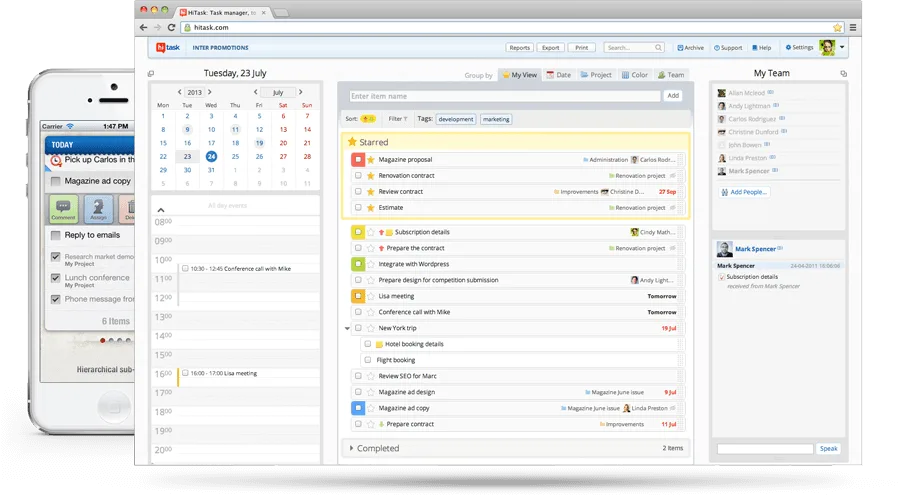Screen dimensions: 906x495
Task: Click the yellow note icon on Hotel booking details
Action: [380, 344]
